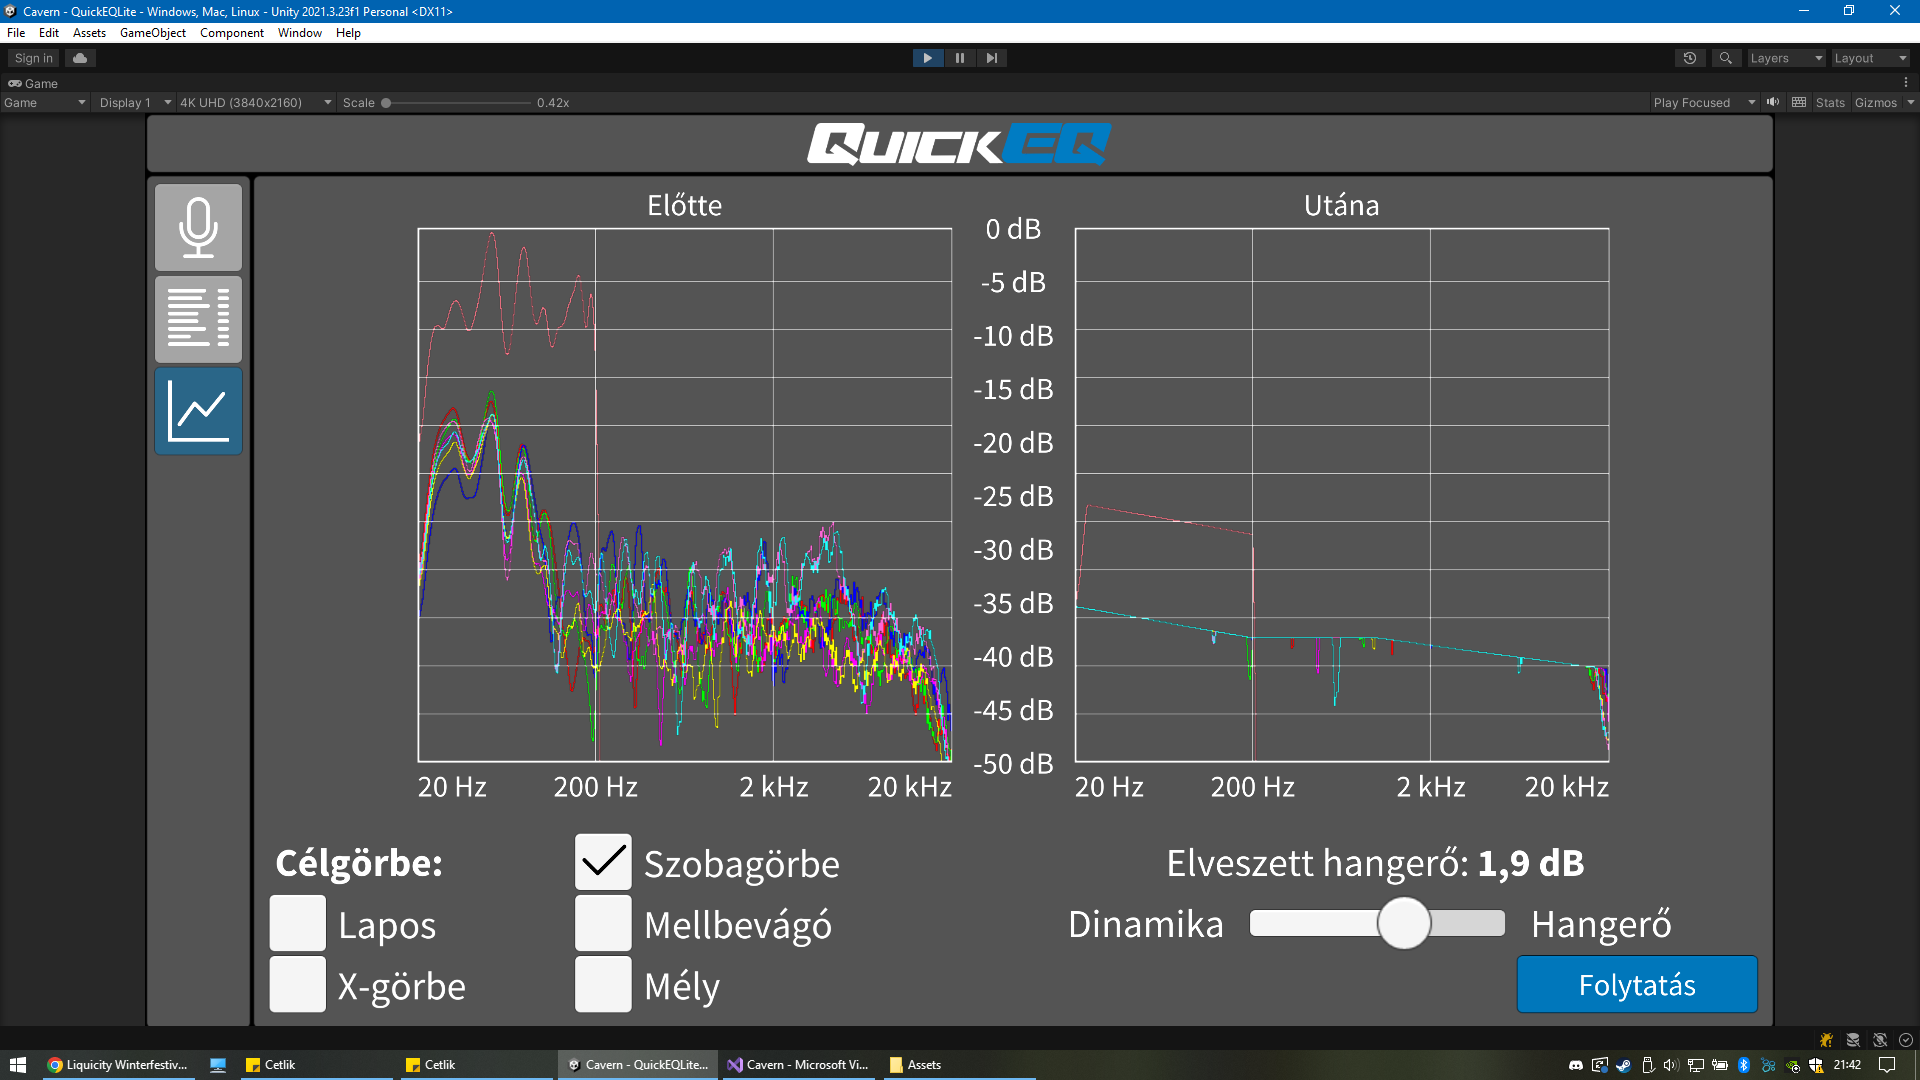
Task: Toggle Unity shortcuts keyboard icon
Action: coord(1799,102)
